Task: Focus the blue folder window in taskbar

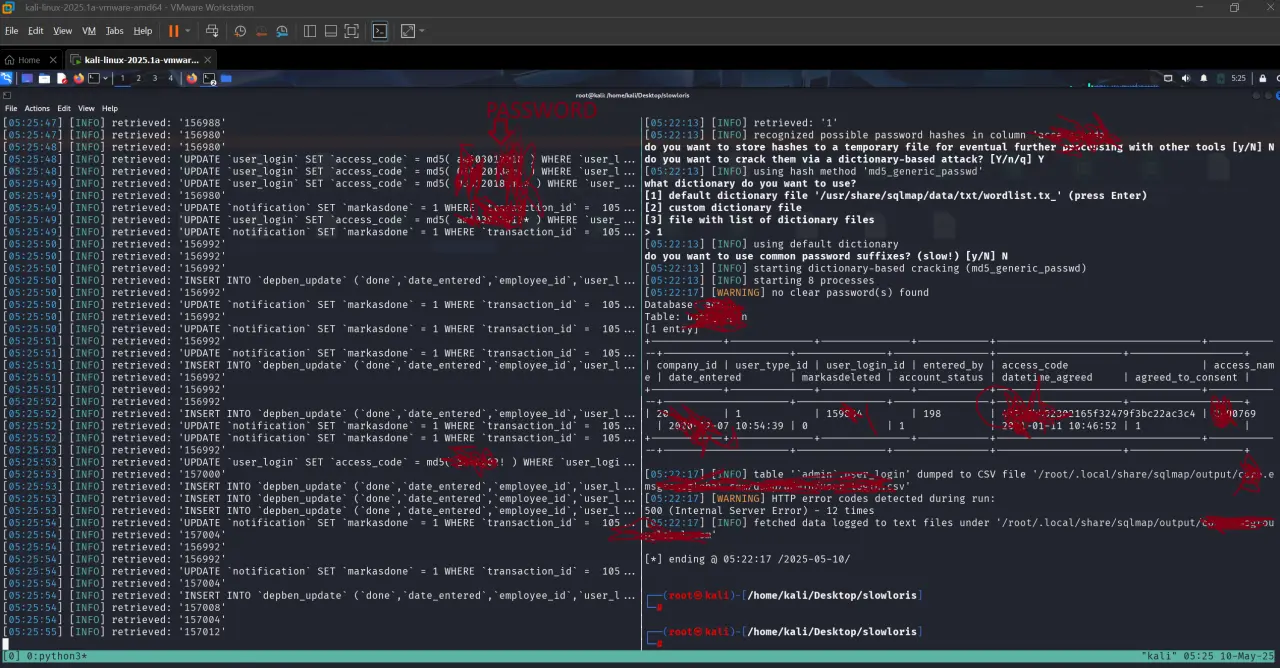Action: [226, 78]
